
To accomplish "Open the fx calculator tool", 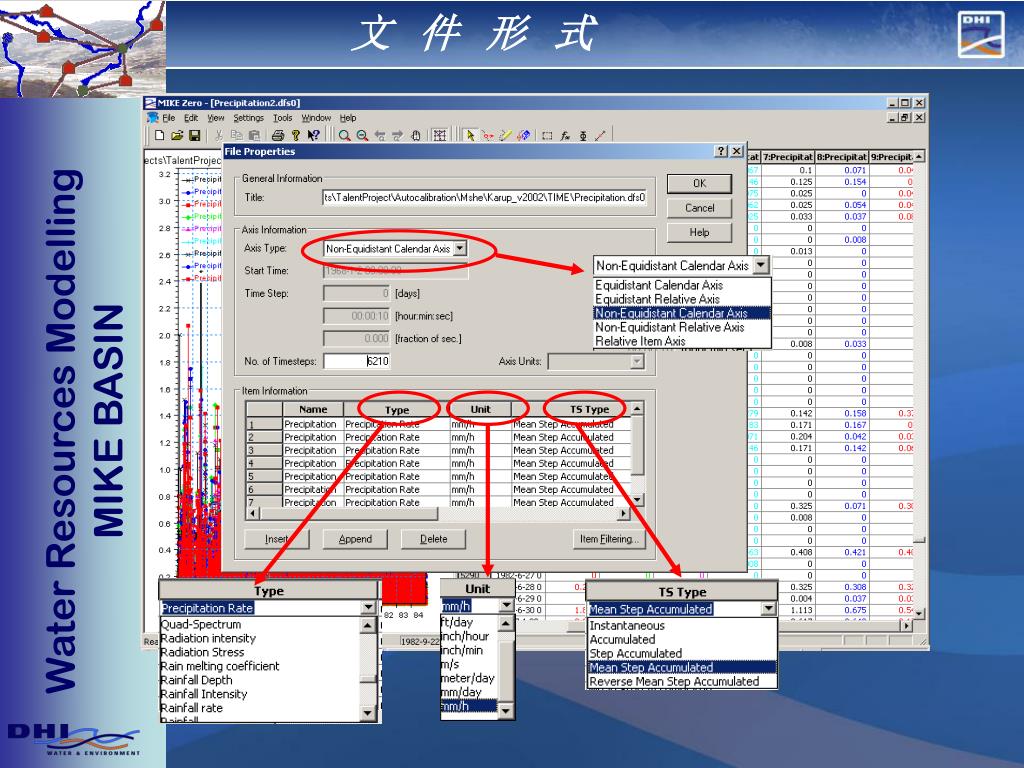I will [x=565, y=135].
